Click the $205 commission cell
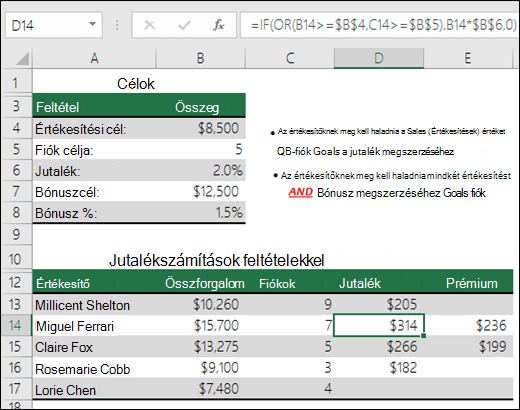 [379, 304]
